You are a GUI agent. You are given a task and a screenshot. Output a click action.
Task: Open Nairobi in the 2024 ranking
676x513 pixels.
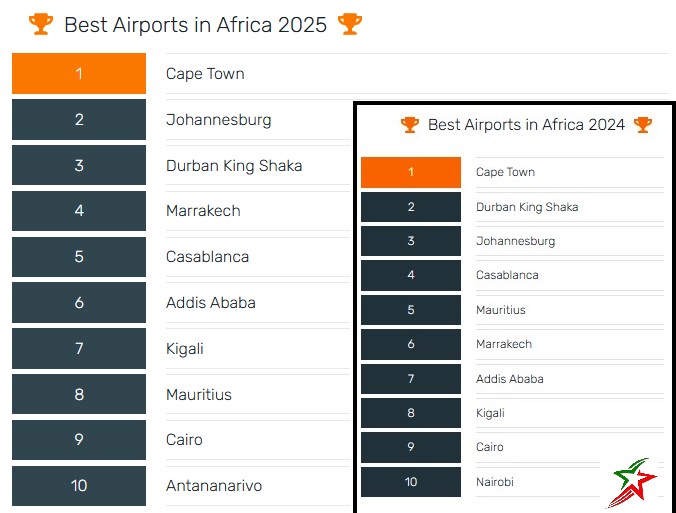pos(495,482)
